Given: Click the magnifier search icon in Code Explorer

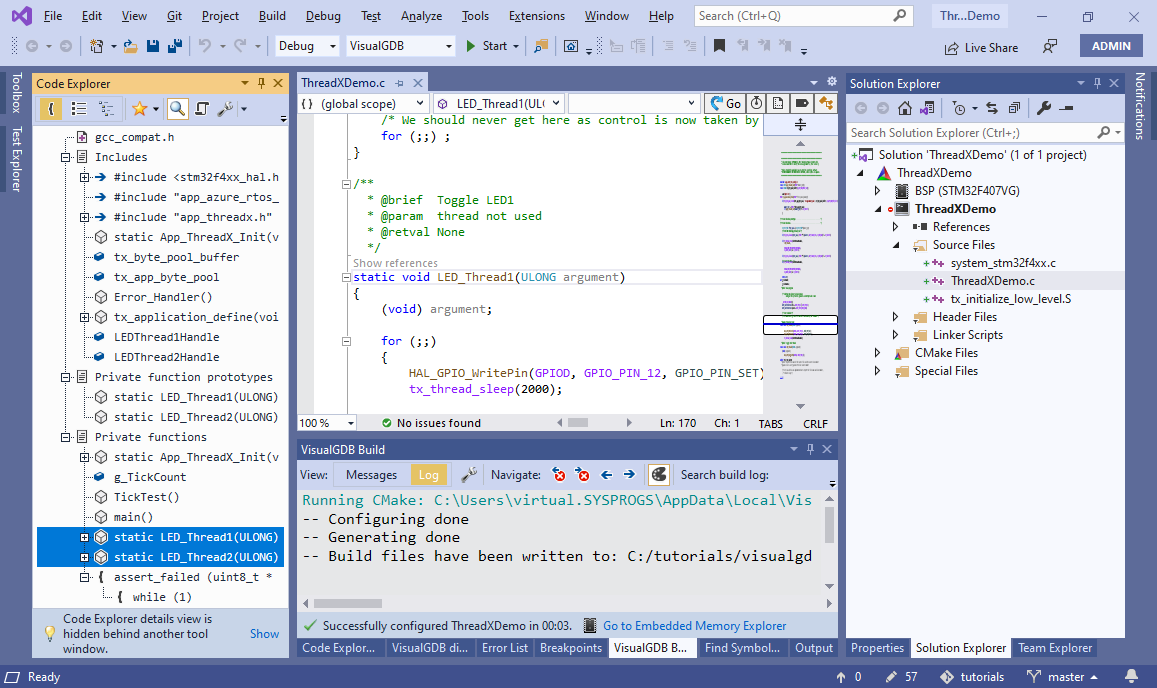Looking at the screenshot, I should pos(177,109).
